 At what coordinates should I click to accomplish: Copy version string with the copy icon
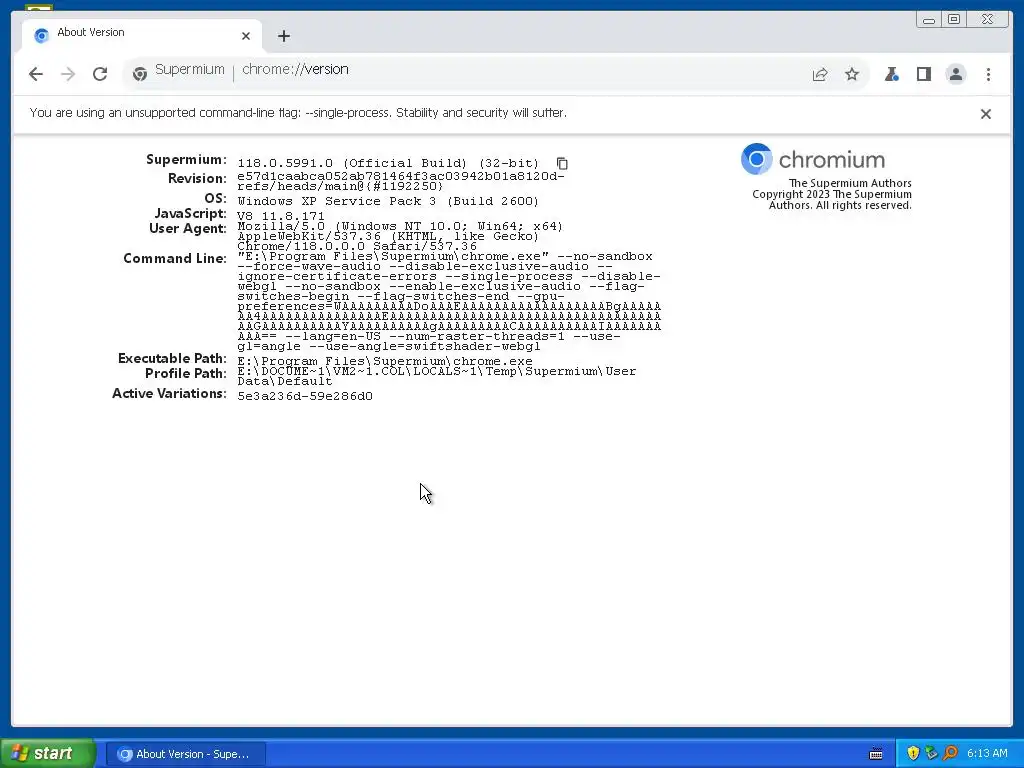pyautogui.click(x=562, y=163)
